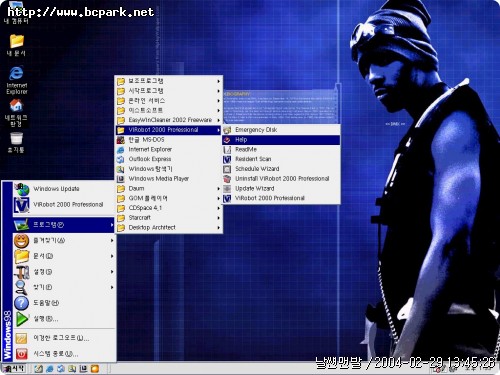The image size is (500, 375).
Task: Click Show Desktop icon in quick launch
Action: [39, 369]
